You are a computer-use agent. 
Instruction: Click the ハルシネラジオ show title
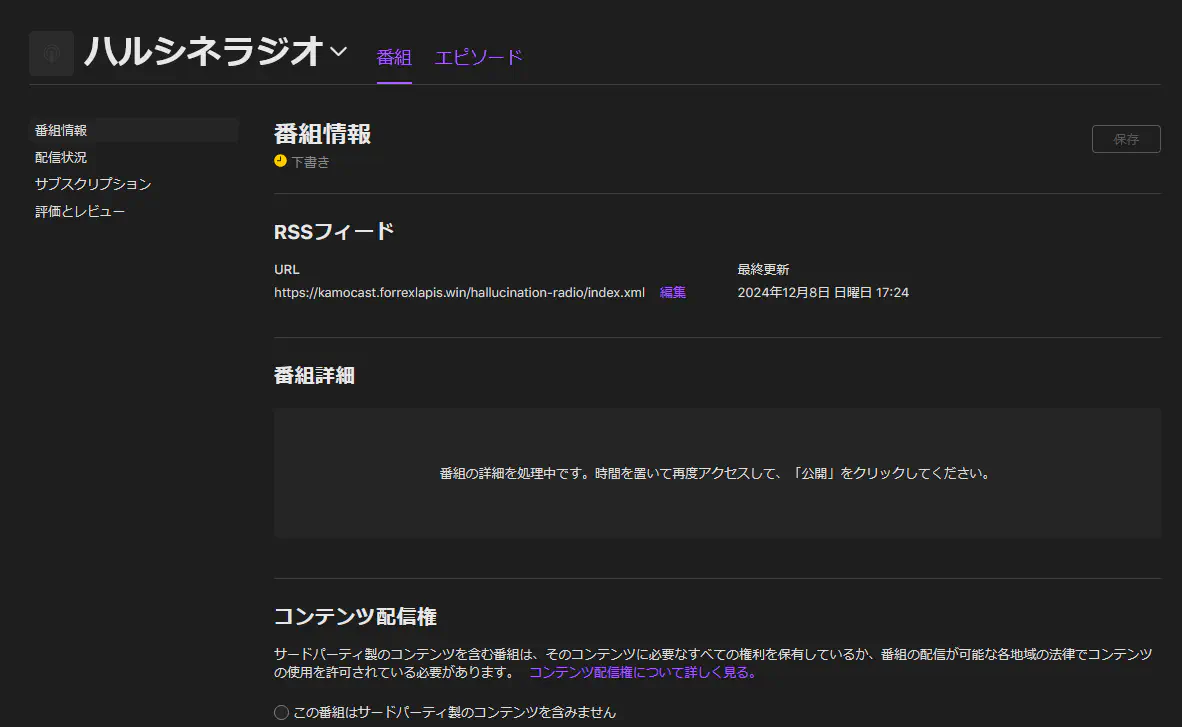click(x=204, y=52)
